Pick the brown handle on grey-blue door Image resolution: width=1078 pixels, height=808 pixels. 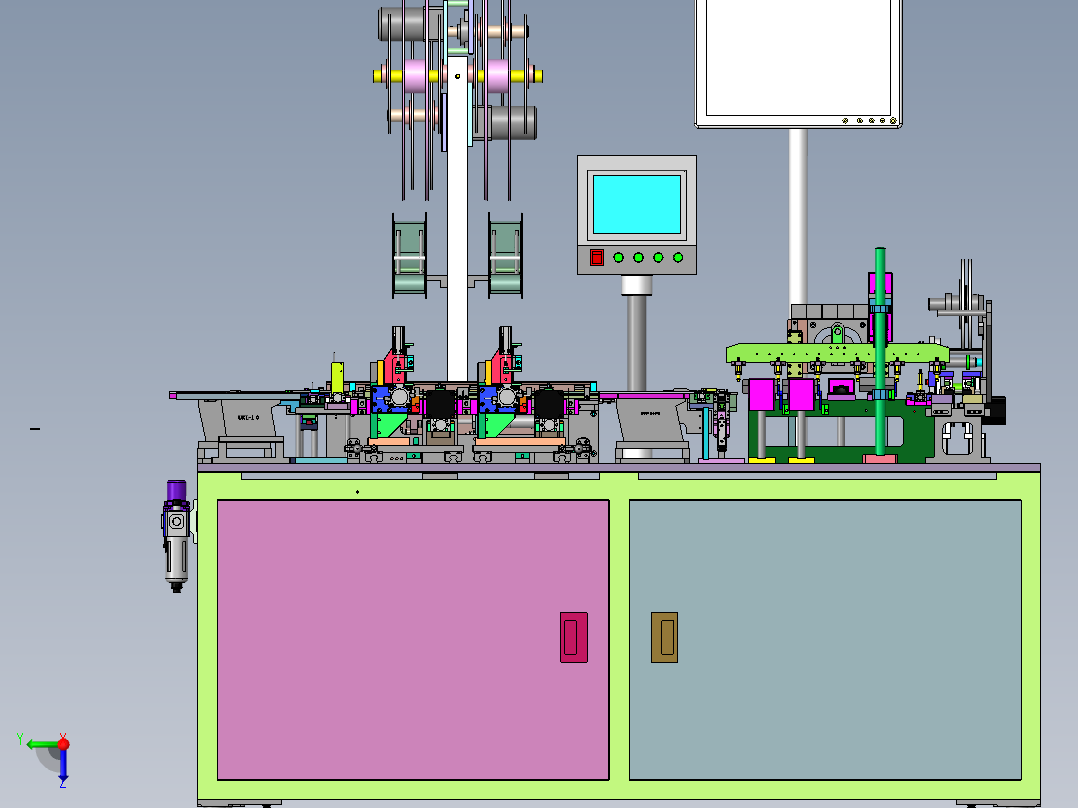664,637
